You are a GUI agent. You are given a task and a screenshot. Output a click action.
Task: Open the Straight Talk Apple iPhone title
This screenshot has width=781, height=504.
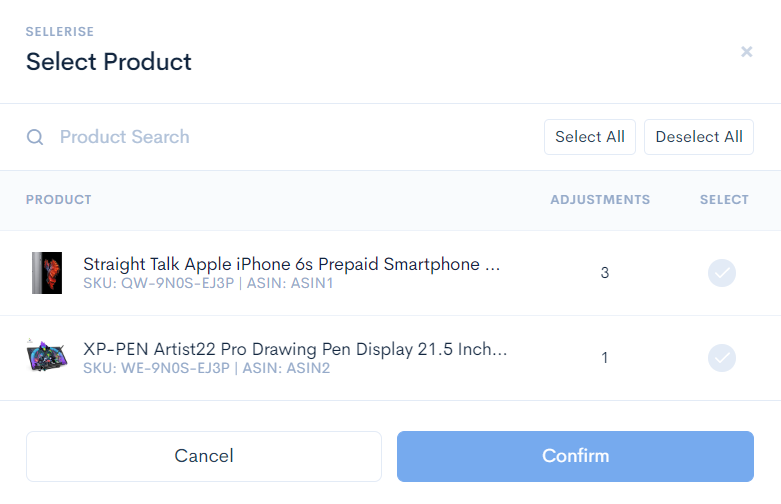click(291, 264)
